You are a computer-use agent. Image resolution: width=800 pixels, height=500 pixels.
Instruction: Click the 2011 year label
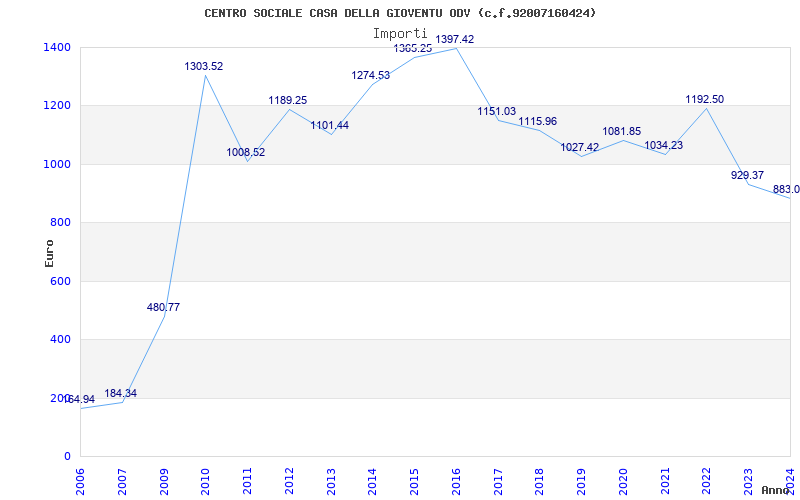(247, 482)
